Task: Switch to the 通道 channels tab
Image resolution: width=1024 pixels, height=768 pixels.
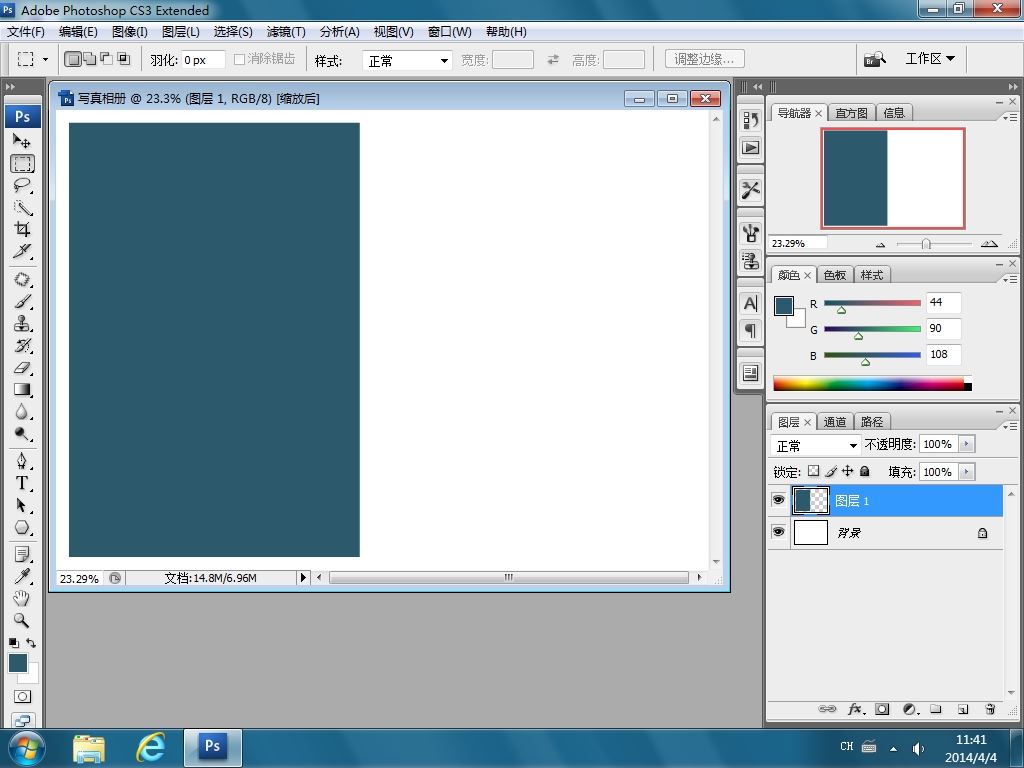Action: pyautogui.click(x=835, y=422)
